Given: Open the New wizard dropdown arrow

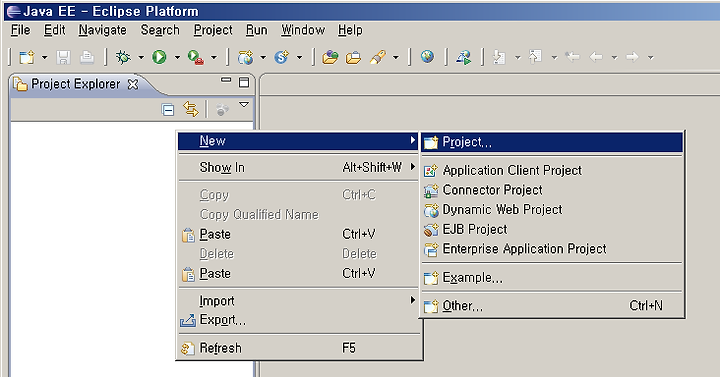Looking at the screenshot, I should click(45, 58).
